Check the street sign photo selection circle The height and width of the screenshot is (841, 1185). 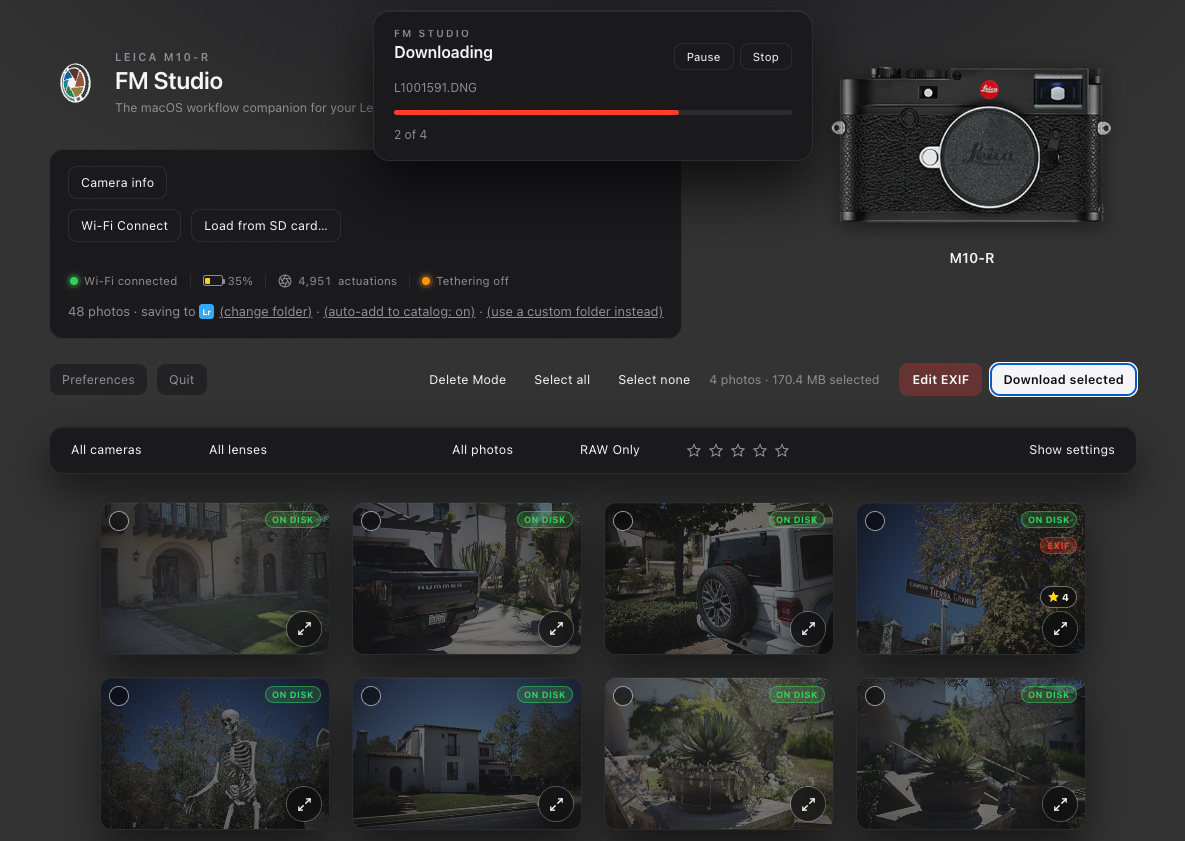[x=875, y=521]
